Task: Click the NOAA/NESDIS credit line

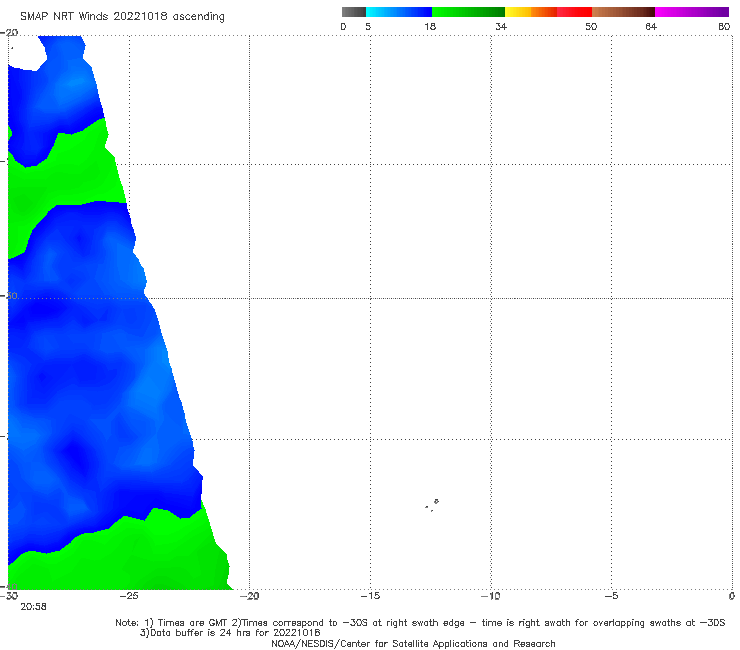Action: click(413, 644)
